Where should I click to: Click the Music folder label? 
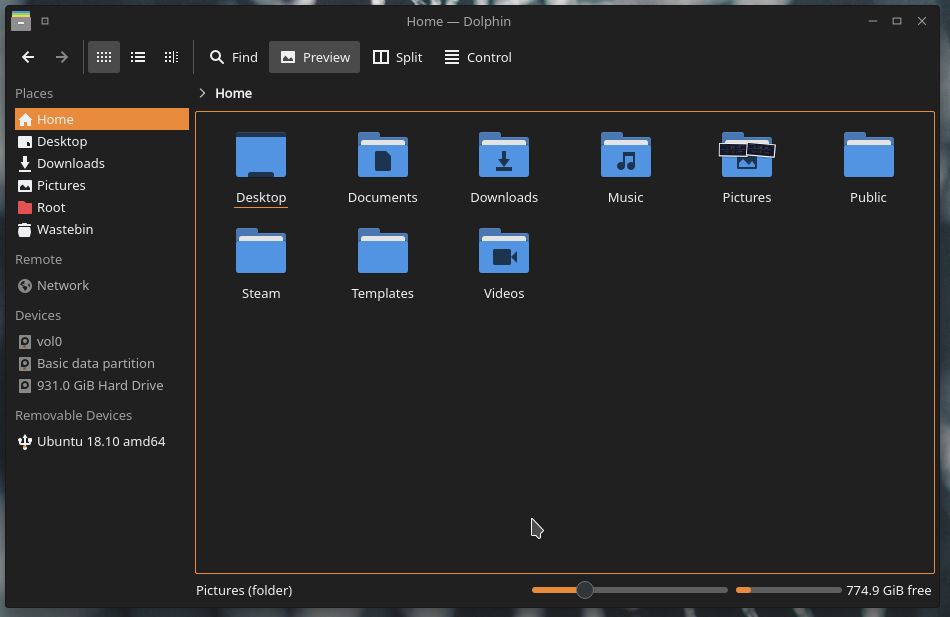click(x=625, y=198)
